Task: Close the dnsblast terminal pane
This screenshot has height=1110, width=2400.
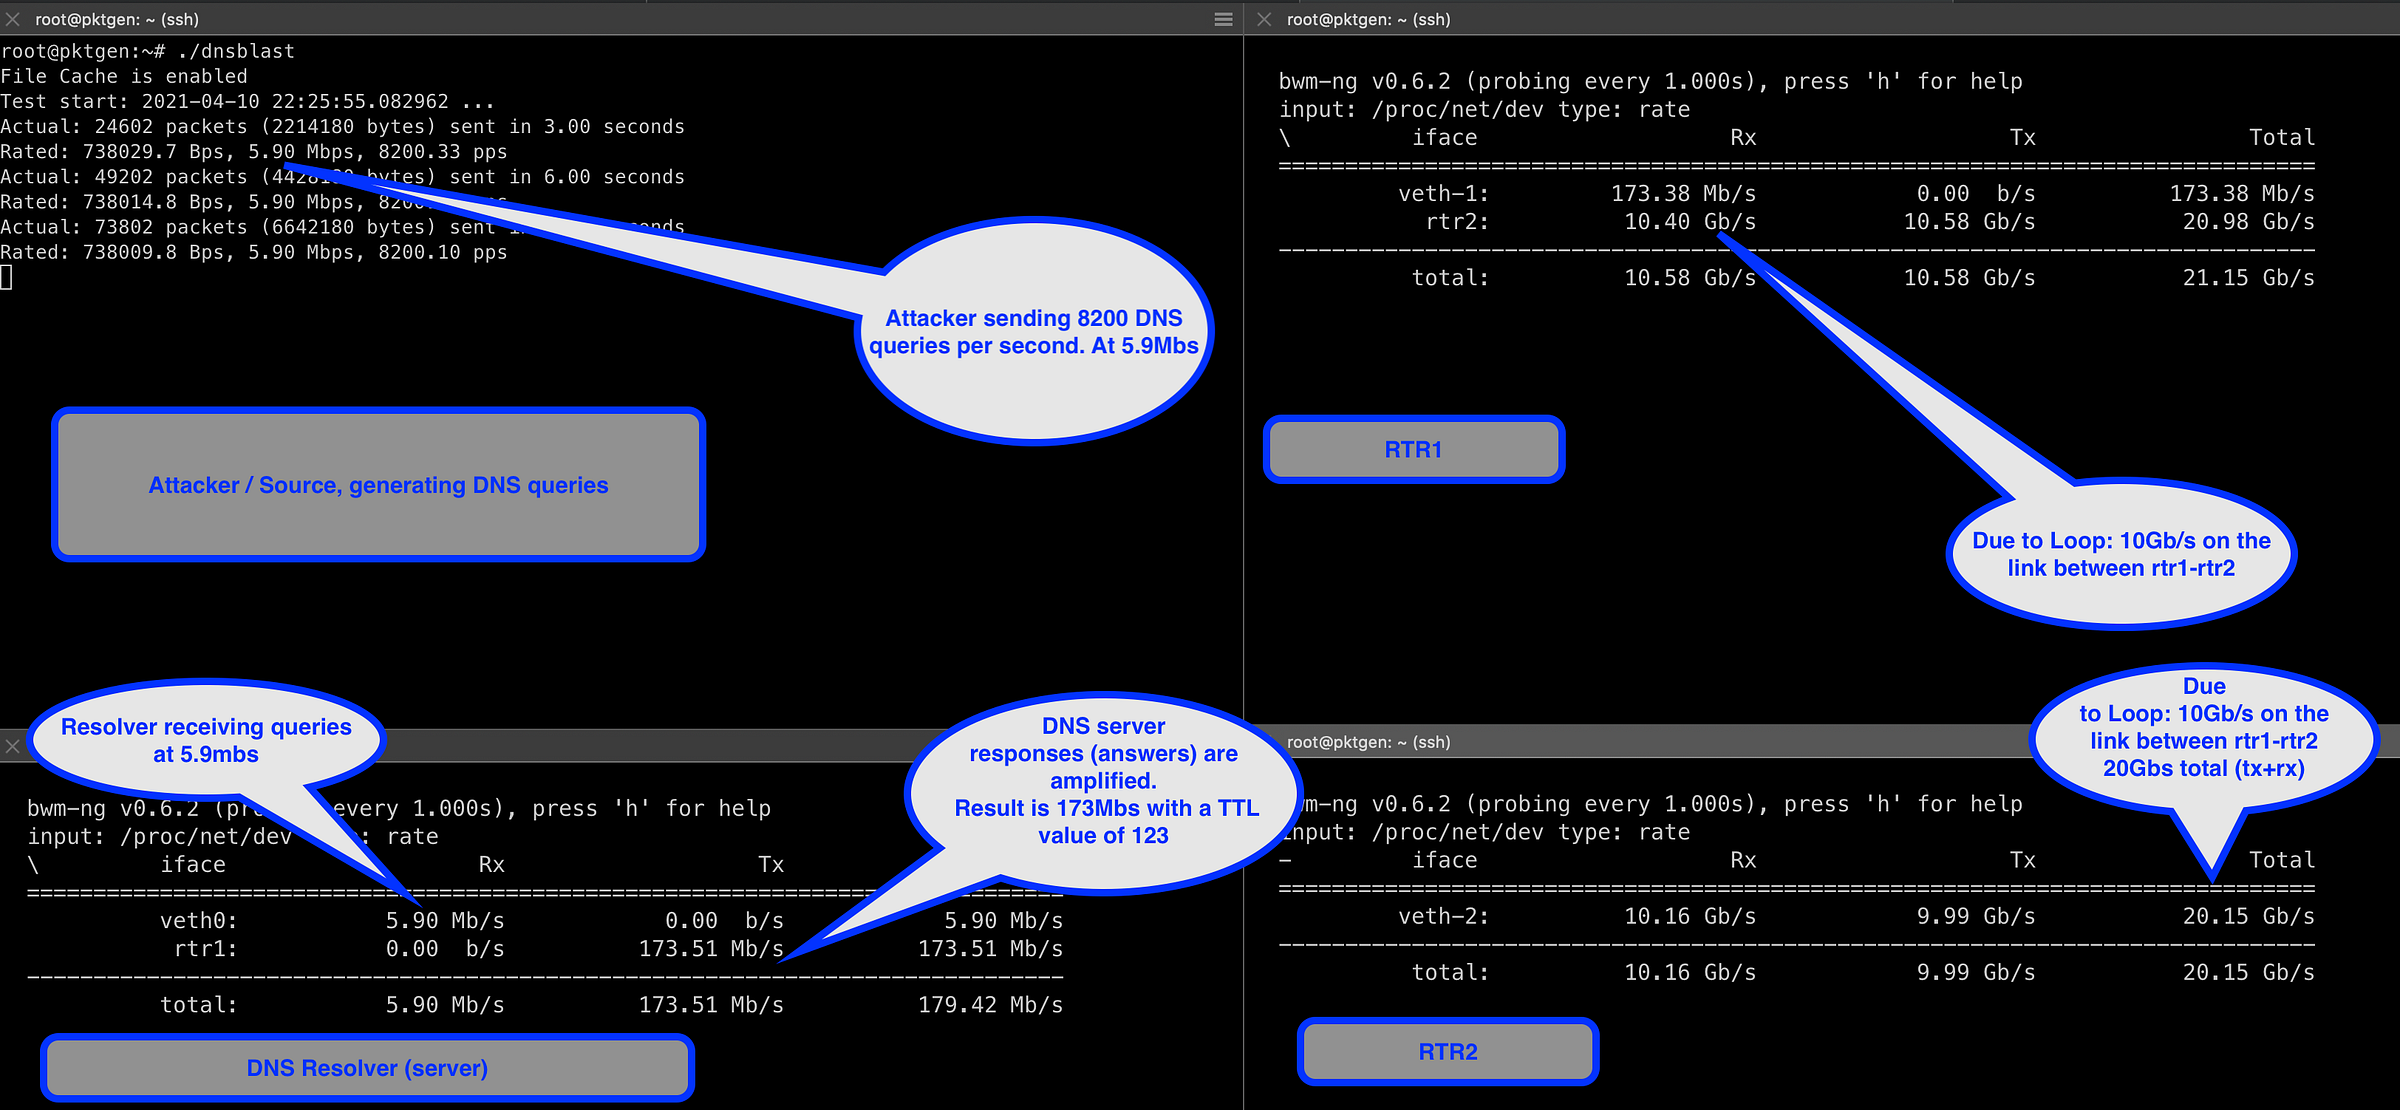Action: tap(13, 19)
